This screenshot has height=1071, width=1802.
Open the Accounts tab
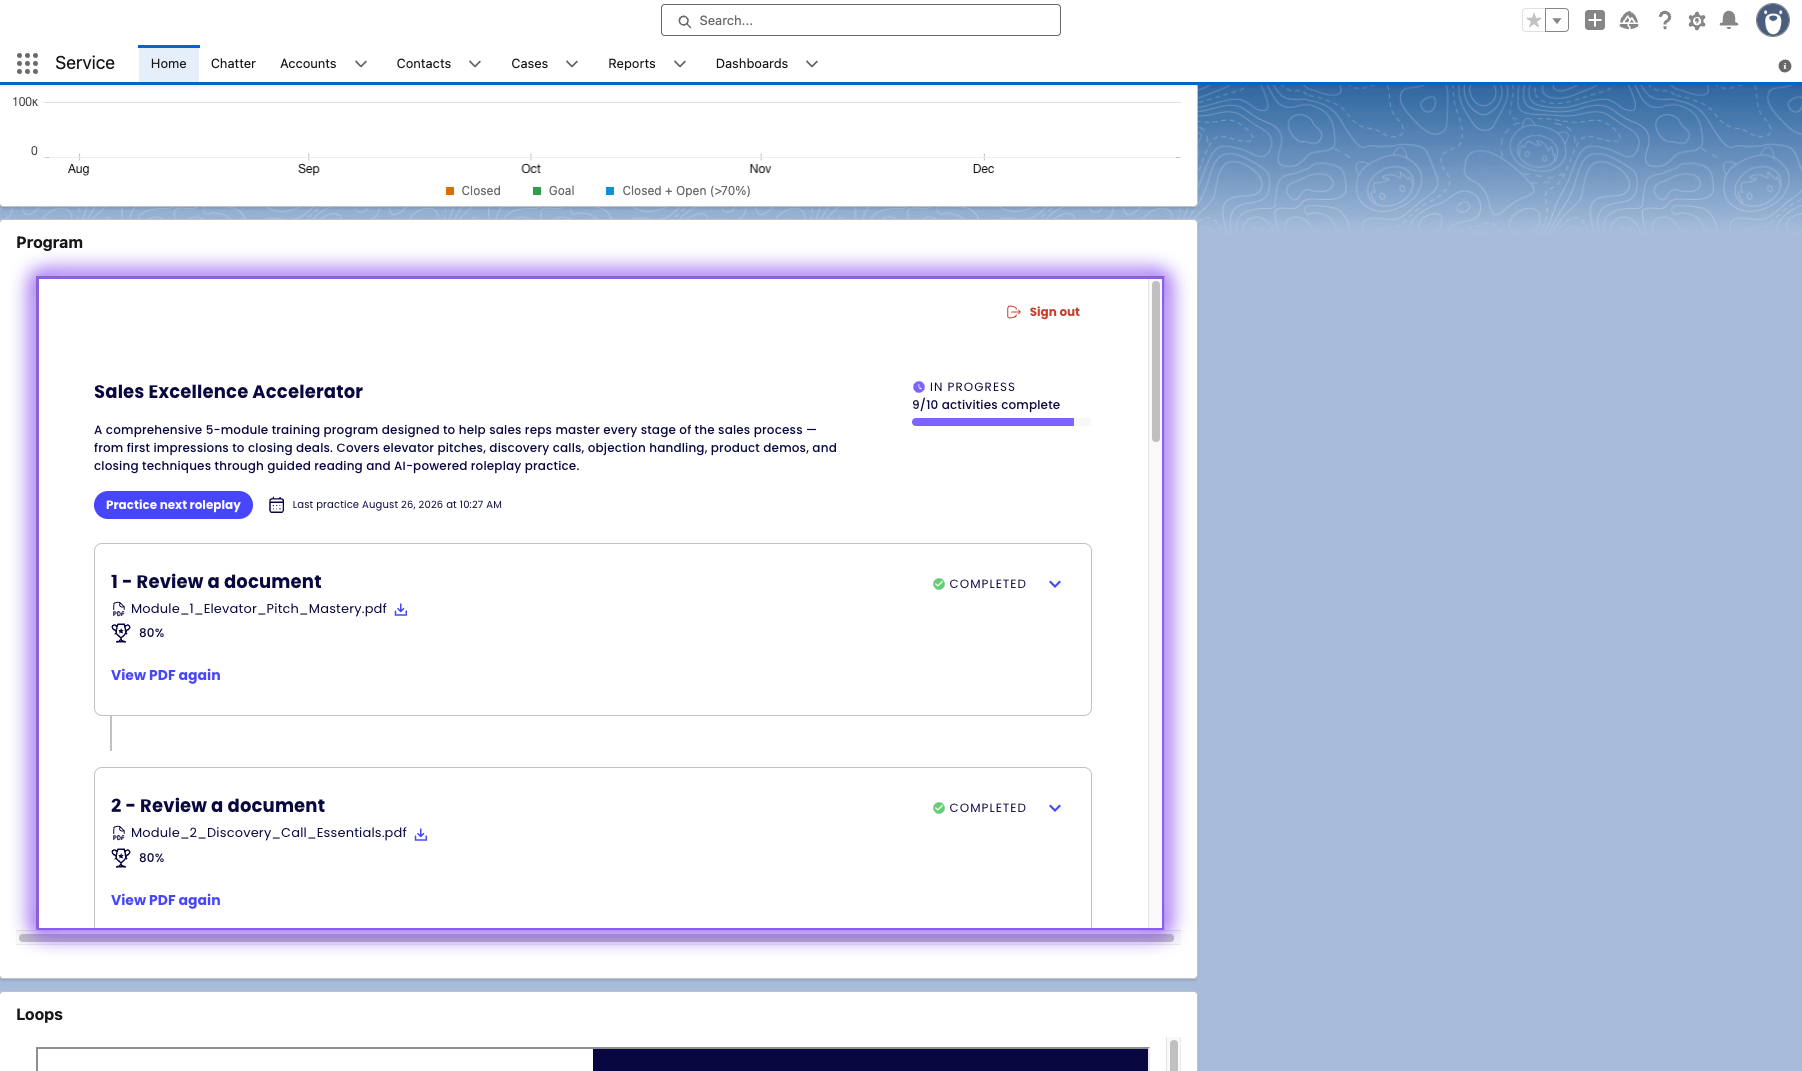[x=308, y=64]
